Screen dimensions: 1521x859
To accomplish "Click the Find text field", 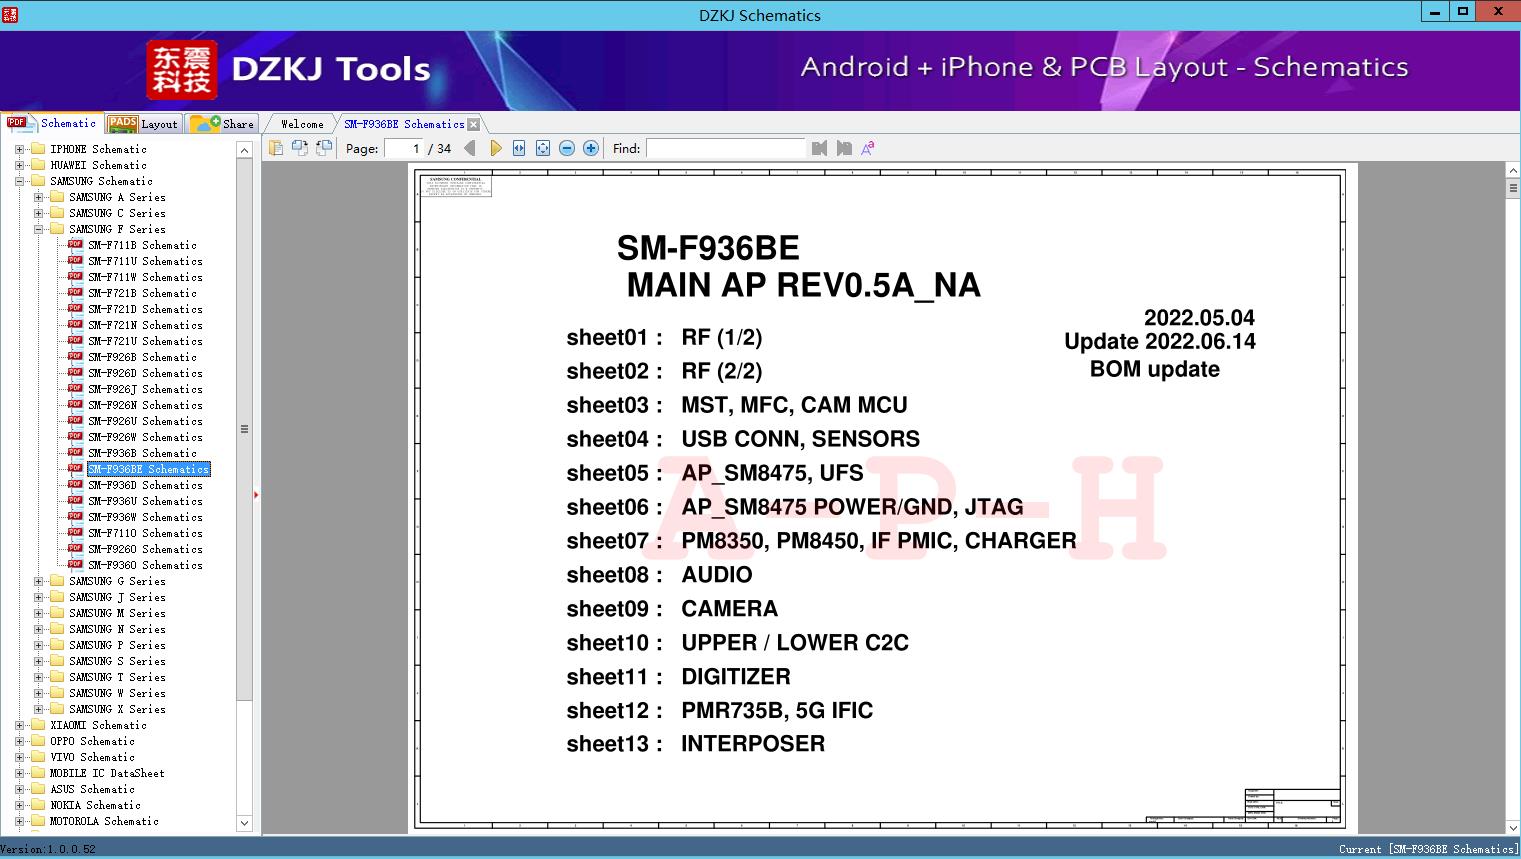I will [725, 148].
